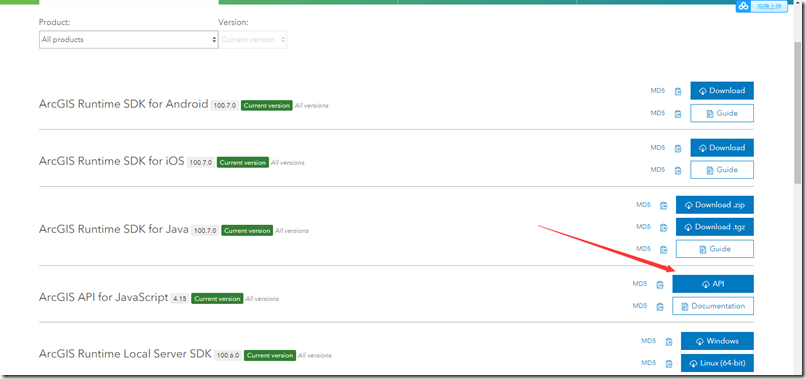Click the 4.15 version number label
The image size is (806, 379).
click(x=180, y=299)
